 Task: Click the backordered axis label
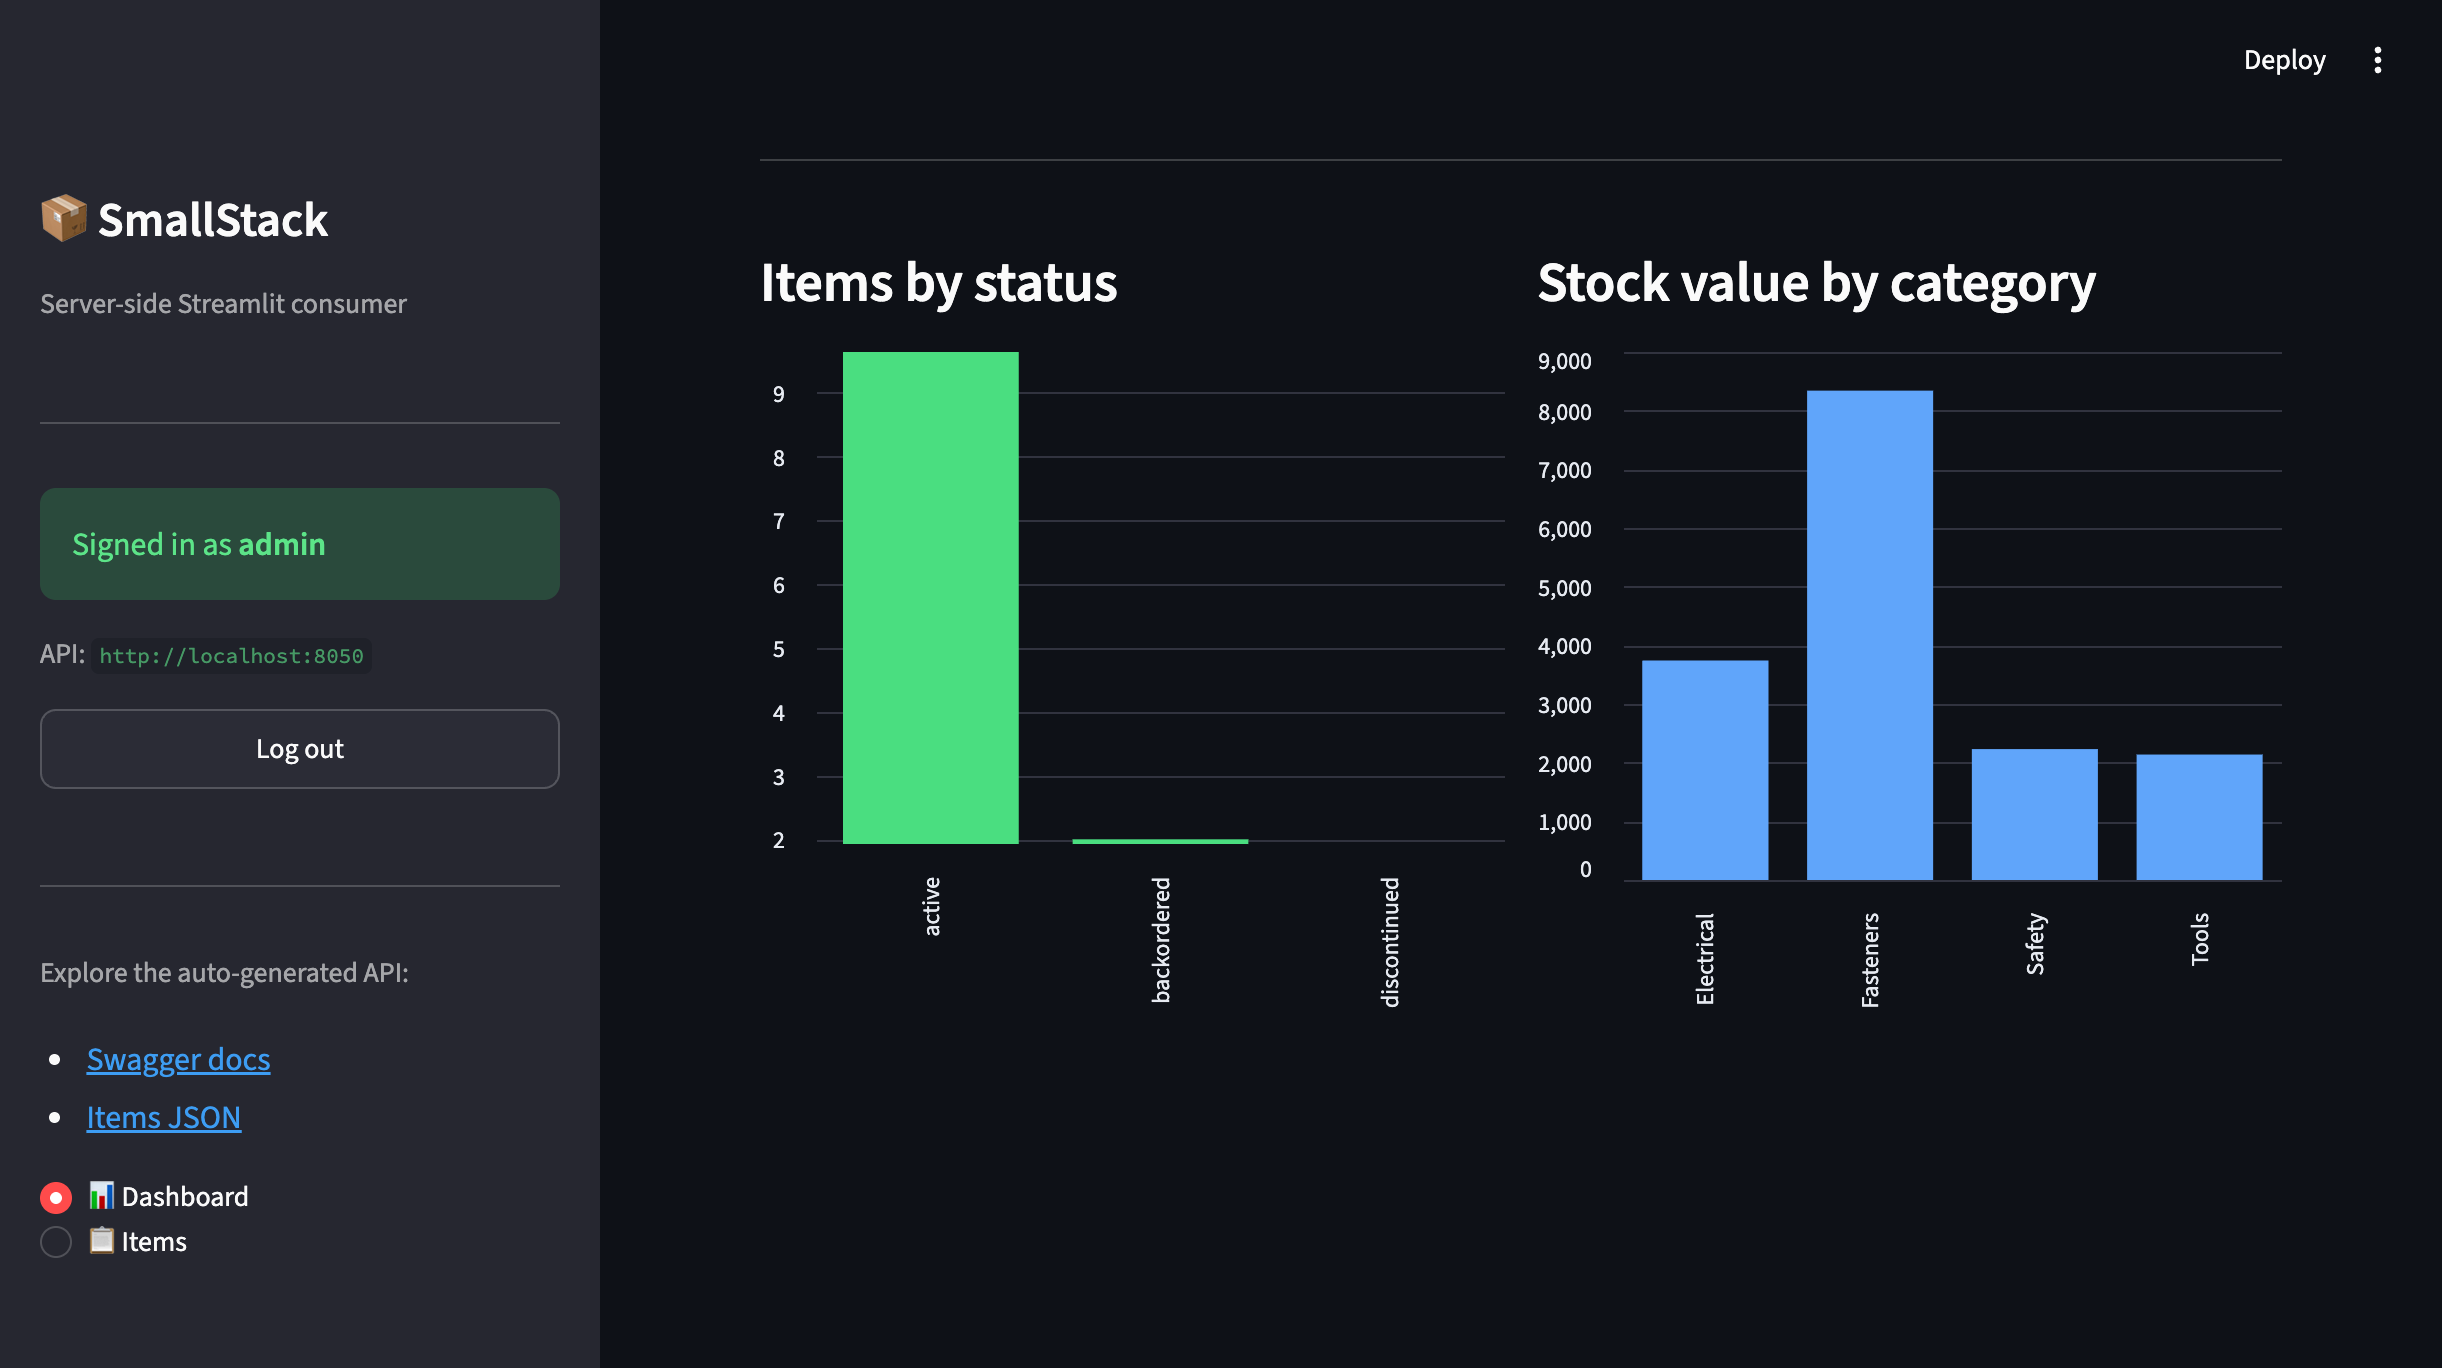[x=1161, y=940]
